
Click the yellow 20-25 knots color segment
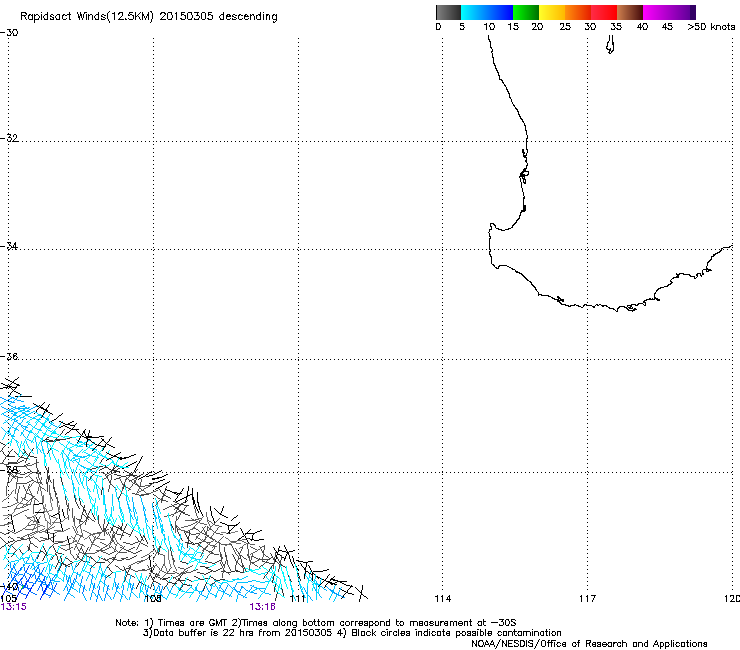(x=552, y=12)
